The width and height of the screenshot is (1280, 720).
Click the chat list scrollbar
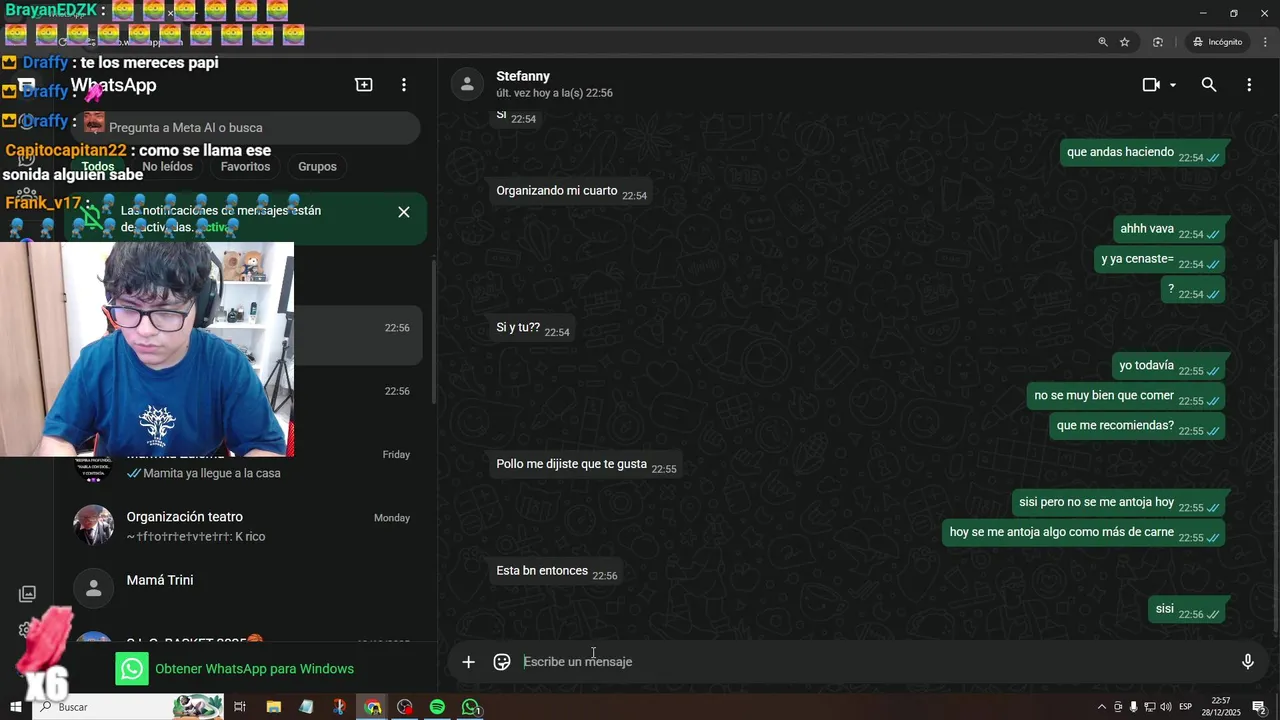(x=433, y=330)
